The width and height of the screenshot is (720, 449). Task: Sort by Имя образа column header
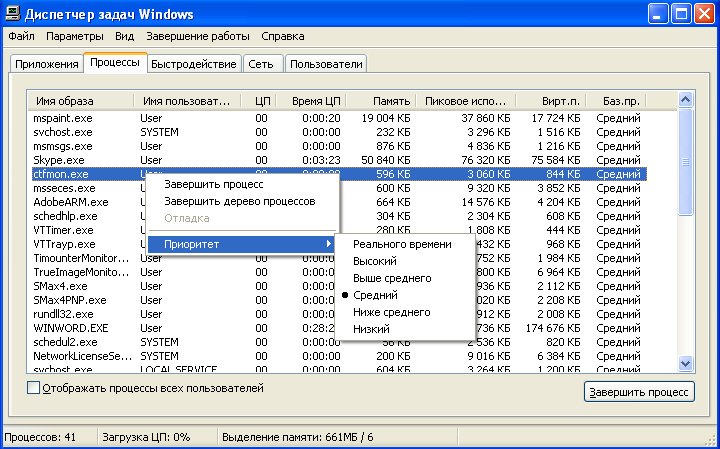click(81, 101)
